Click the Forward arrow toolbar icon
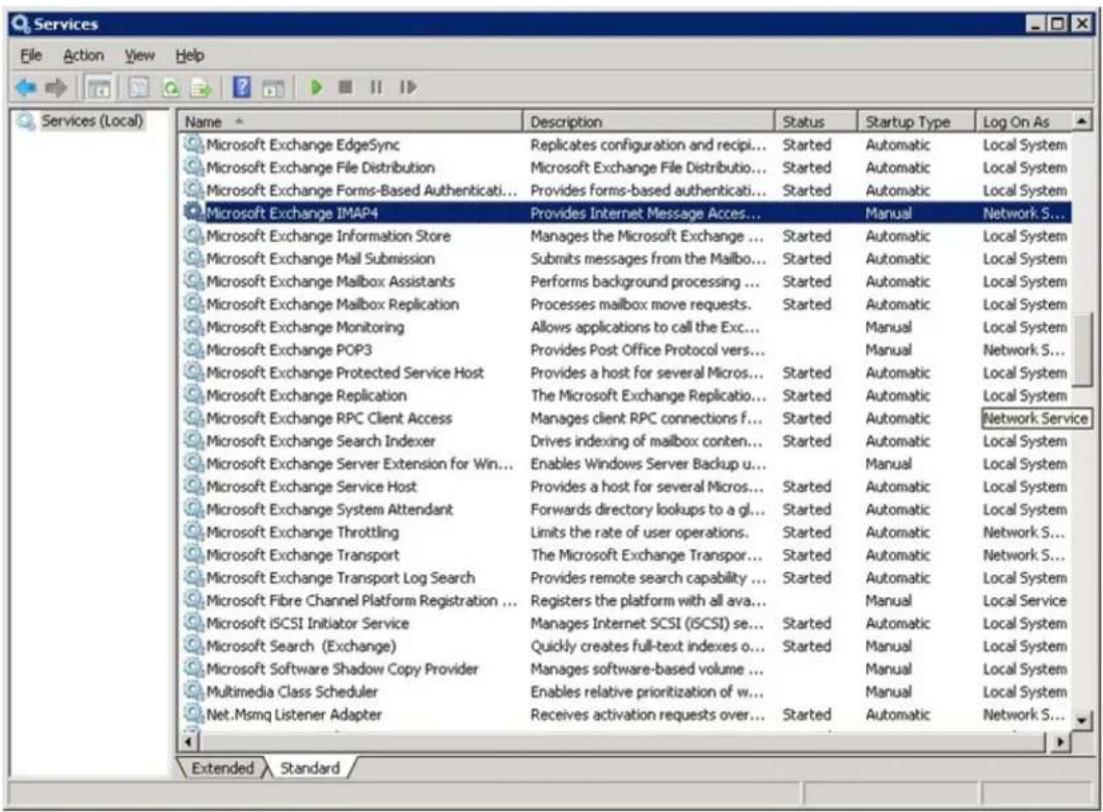The width and height of the screenshot is (1103, 812). [56, 88]
